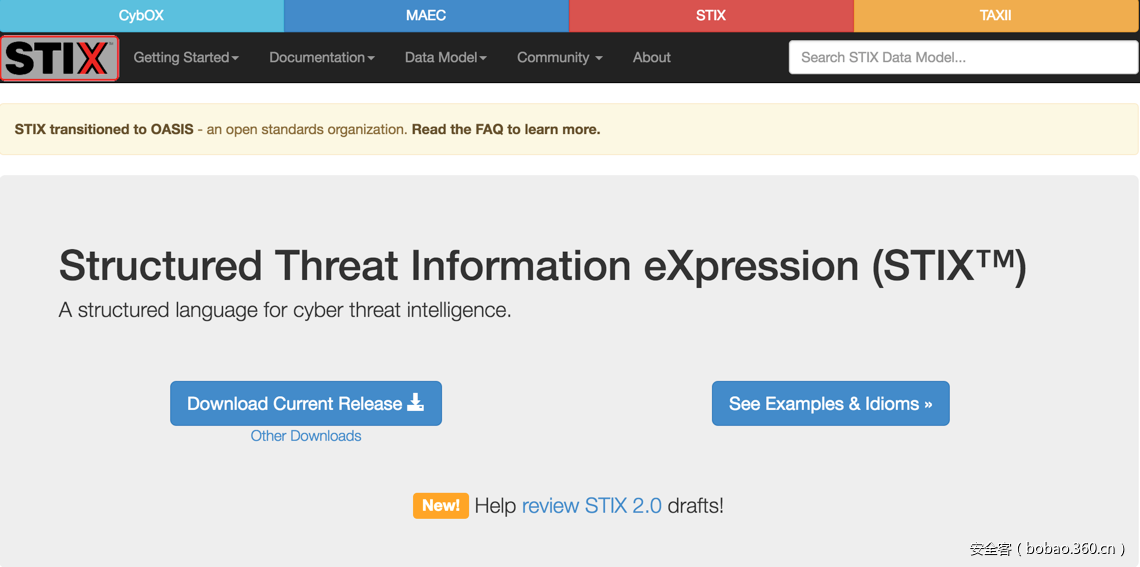Viewport: 1140px width, 567px height.
Task: Follow the review STIX 2.0 link
Action: [x=591, y=505]
